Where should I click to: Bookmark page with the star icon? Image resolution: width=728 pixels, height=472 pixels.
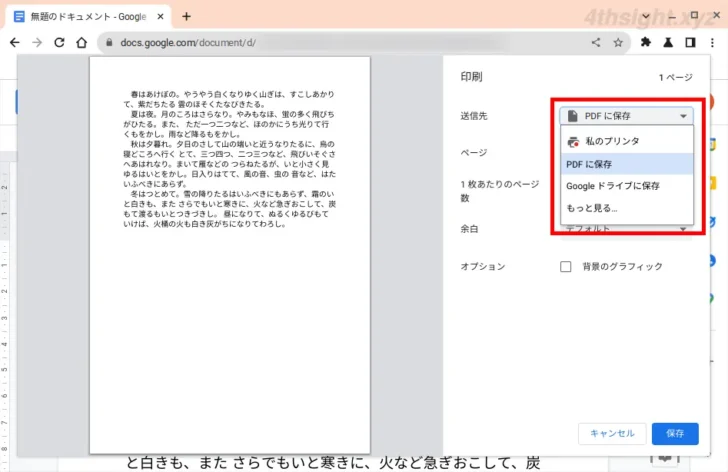click(x=618, y=43)
